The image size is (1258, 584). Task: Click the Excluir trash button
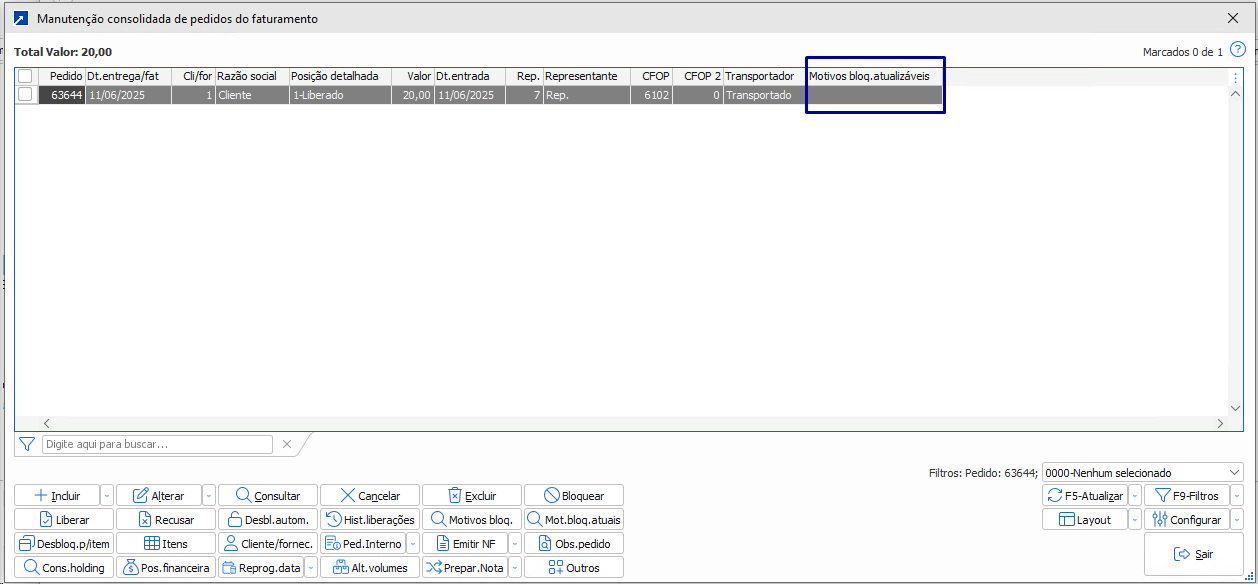click(x=472, y=495)
